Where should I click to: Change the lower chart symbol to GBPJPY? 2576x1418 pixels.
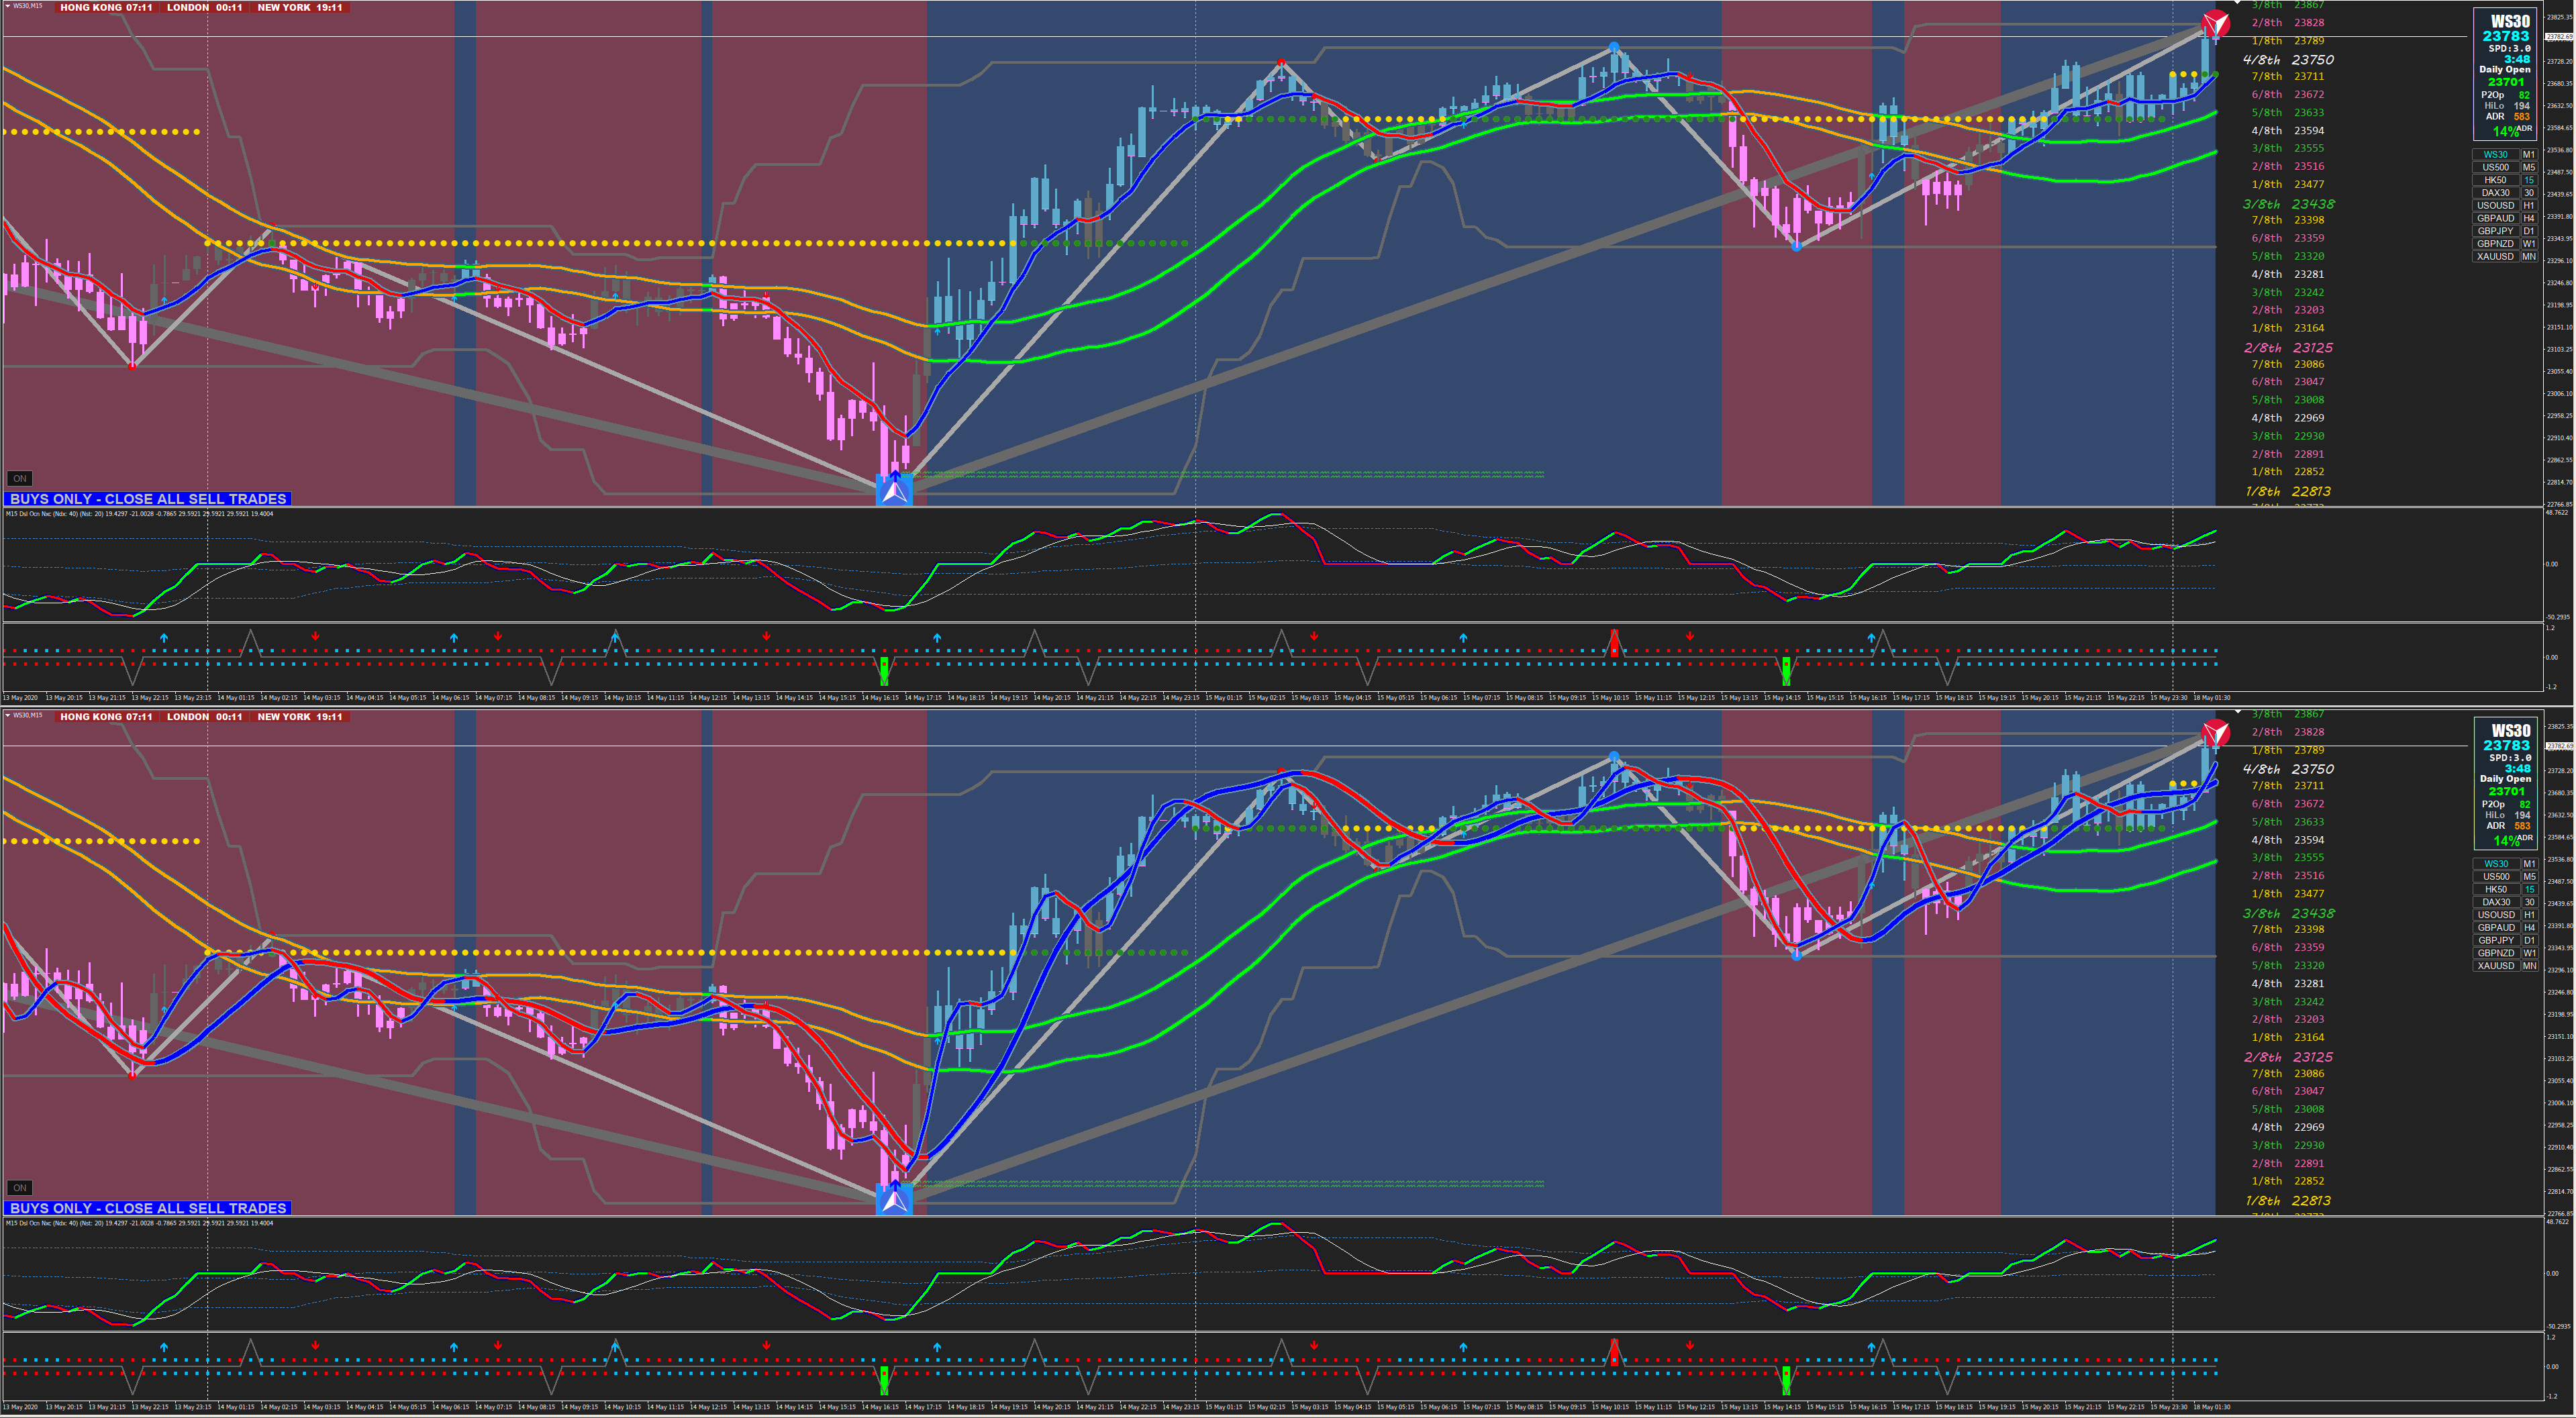coord(2495,940)
